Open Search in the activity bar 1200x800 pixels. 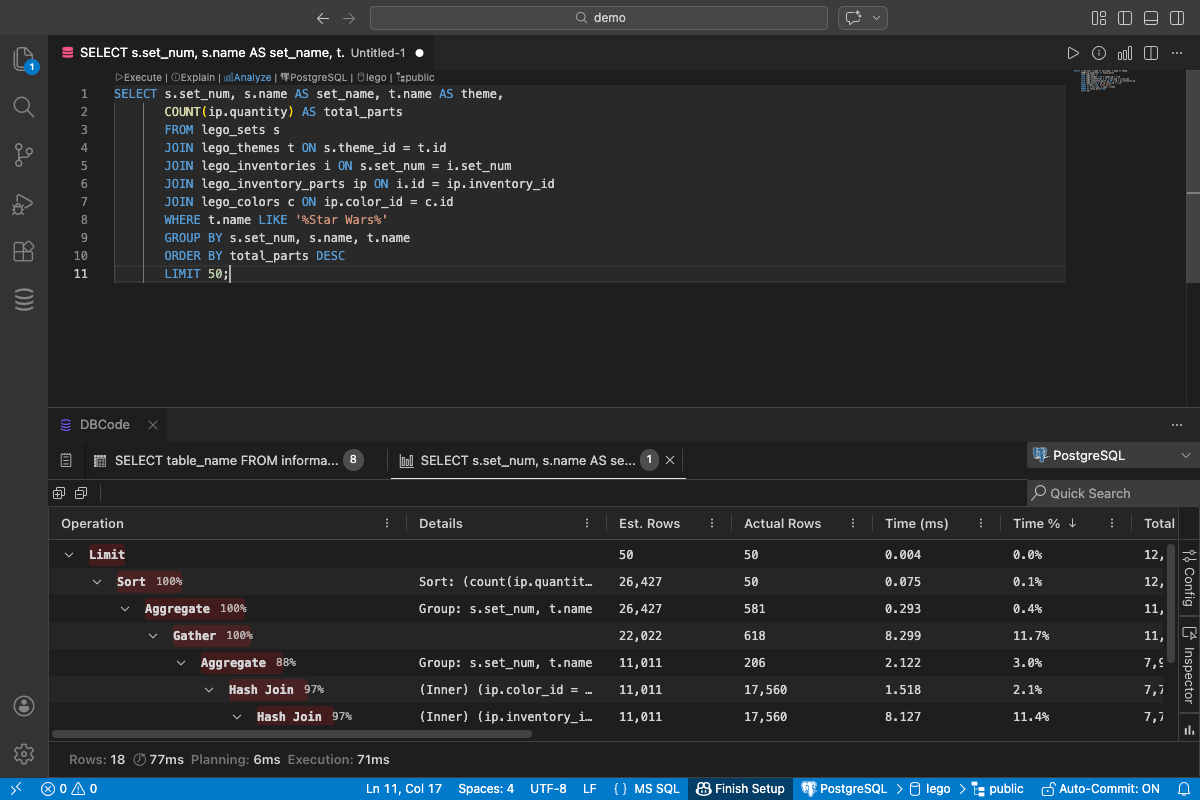[24, 107]
